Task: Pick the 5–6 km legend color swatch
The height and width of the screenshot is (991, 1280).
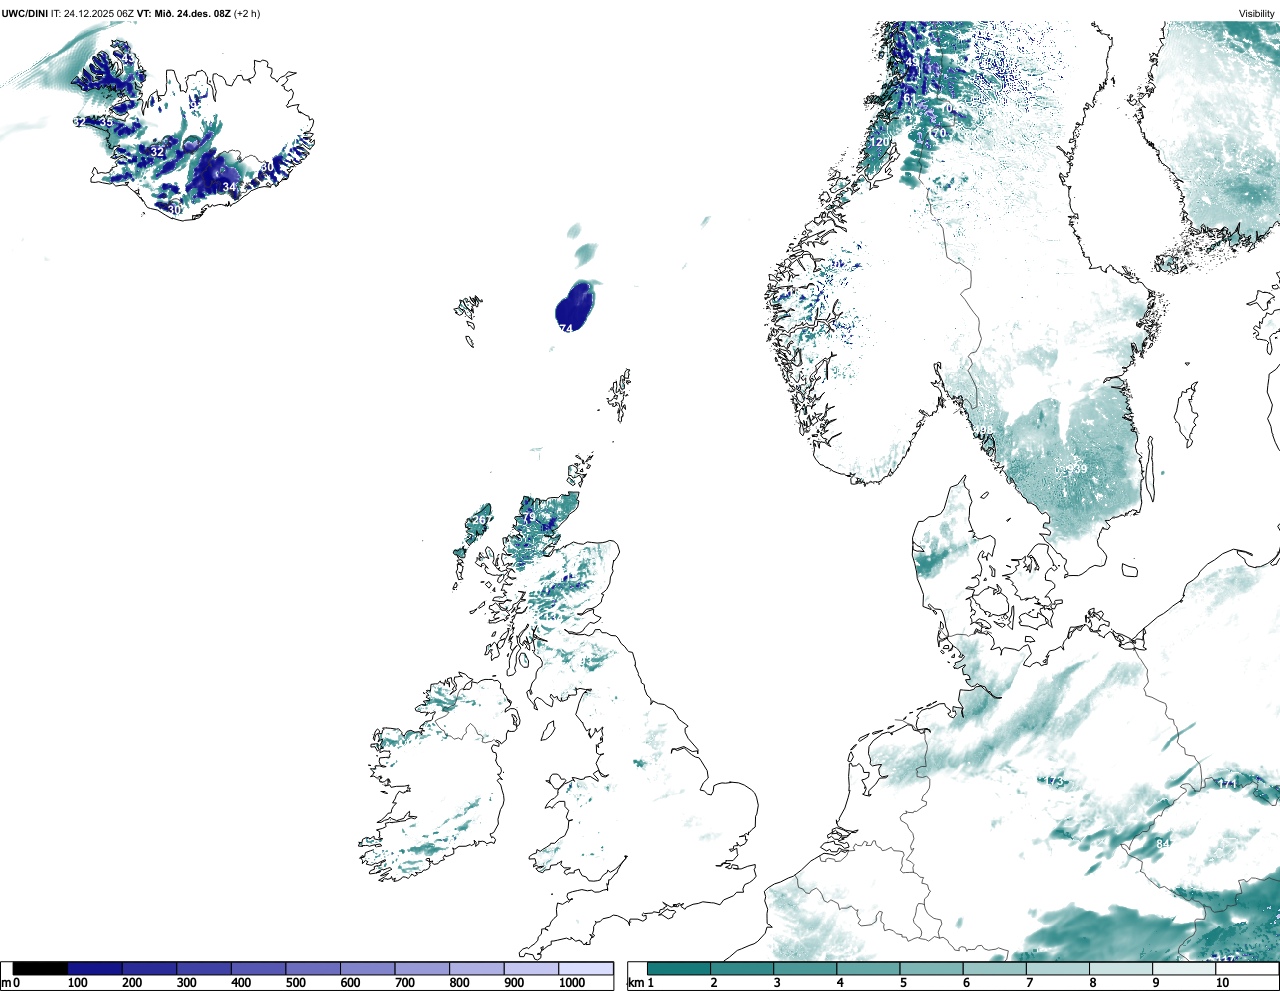Action: coord(931,968)
